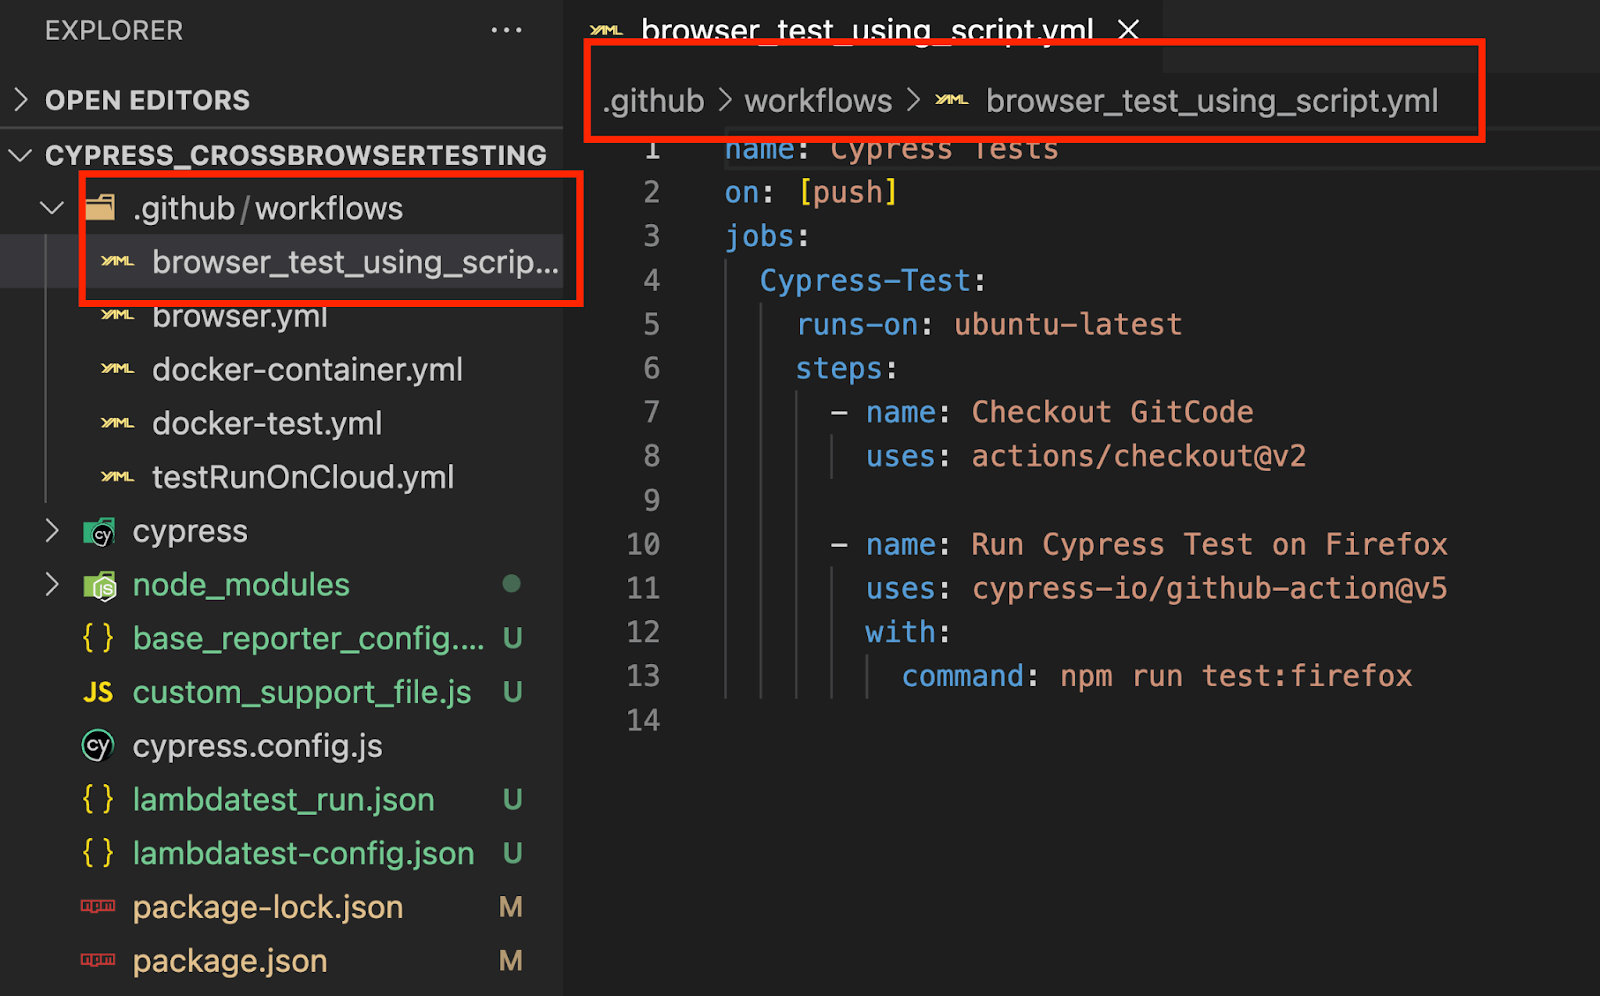Click YAML icon beside testRunOnCloud.yml
The image size is (1600, 996).
tap(118, 477)
